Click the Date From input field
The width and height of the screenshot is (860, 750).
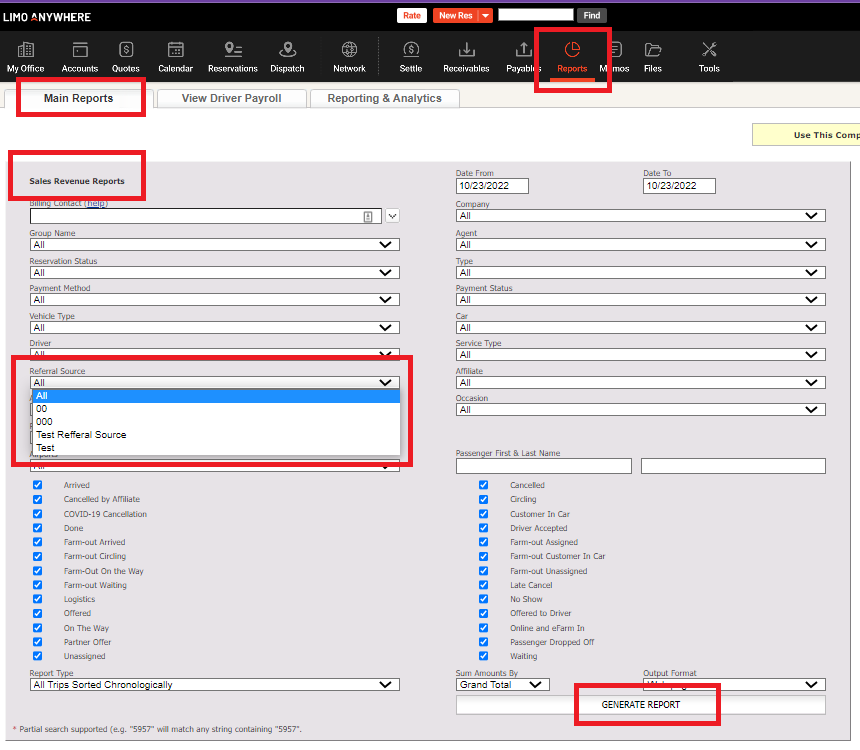pos(492,186)
